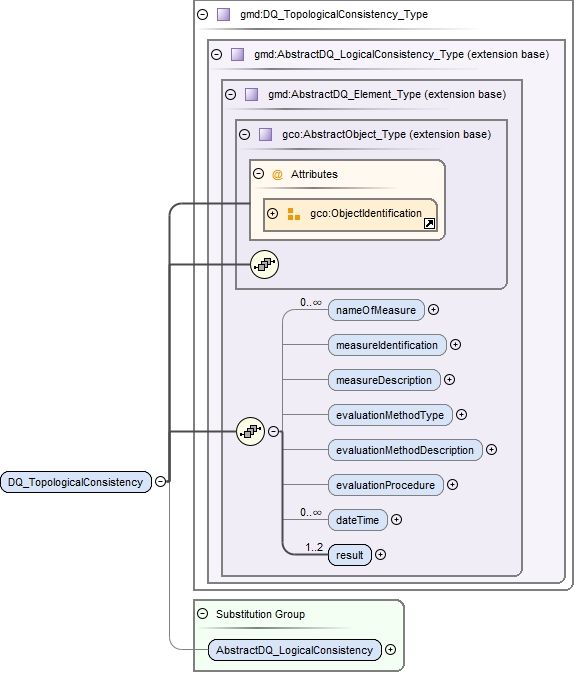Expand the evaluationMethodType element
This screenshot has height=673, width=575.
click(x=461, y=414)
